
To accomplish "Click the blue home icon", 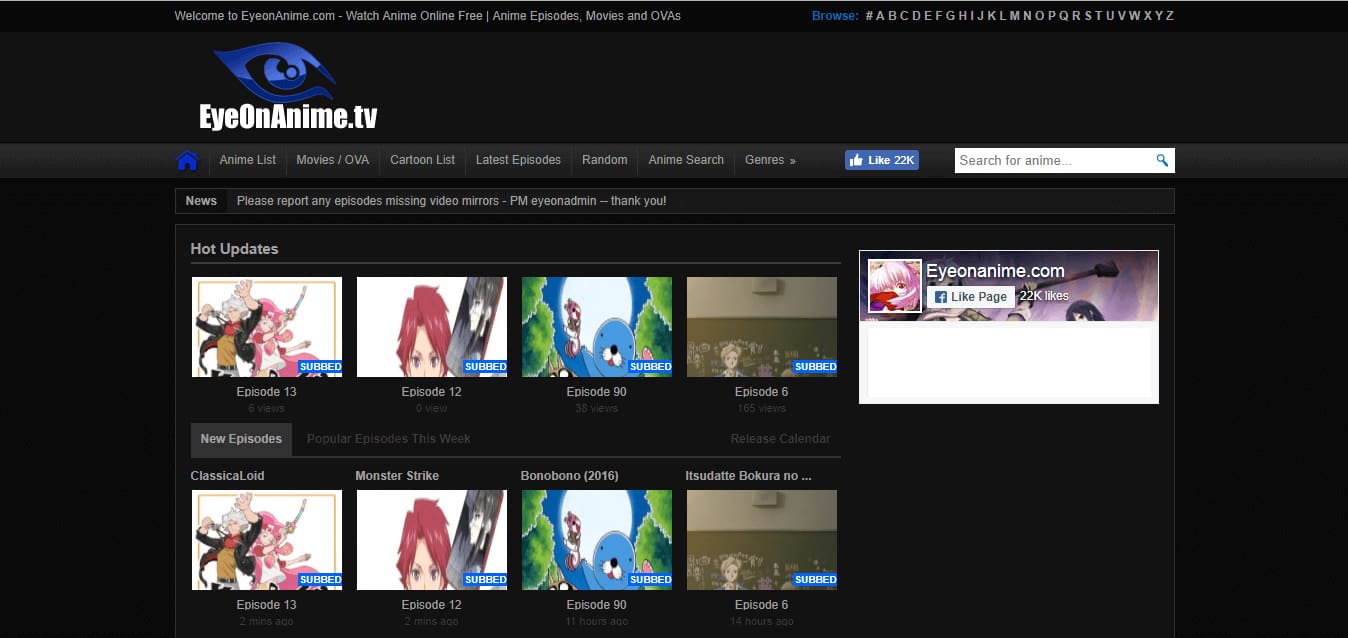I will tap(187, 161).
